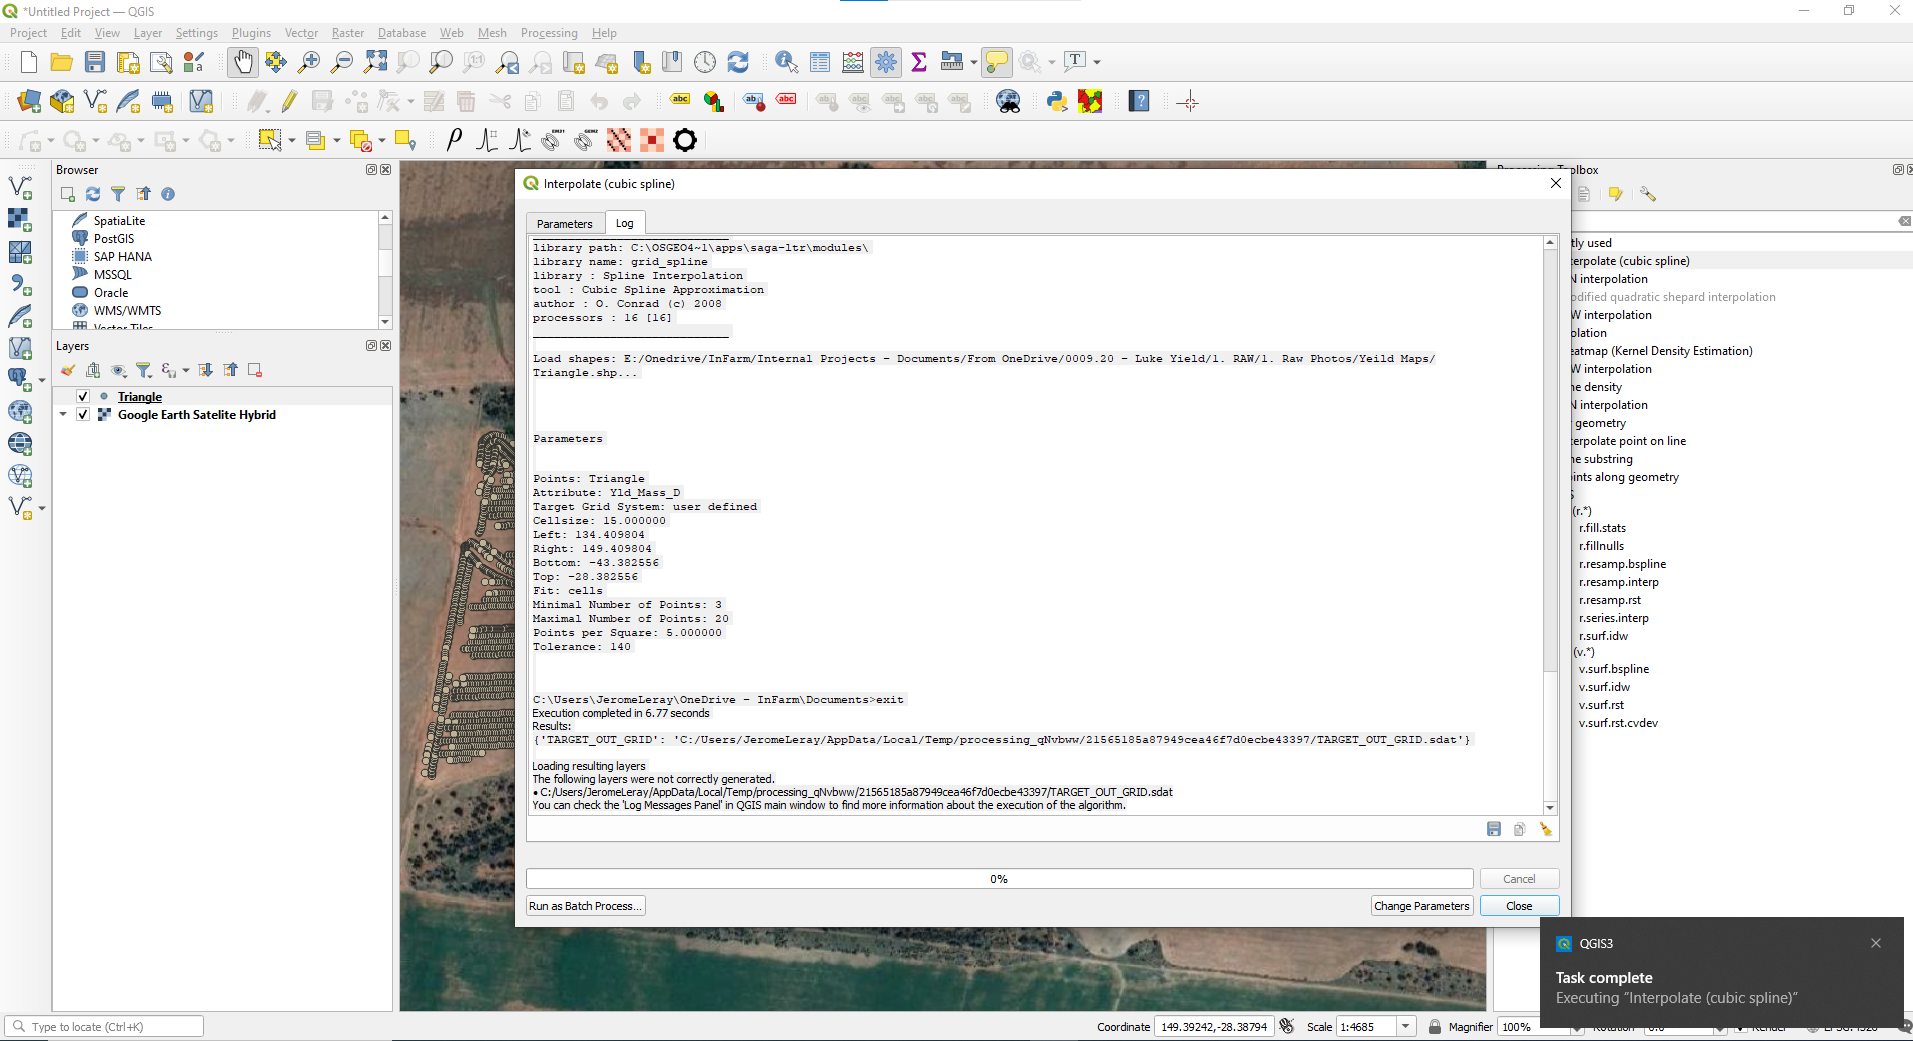The image size is (1913, 1041).
Task: Open project with the folder icon
Action: pos(62,62)
